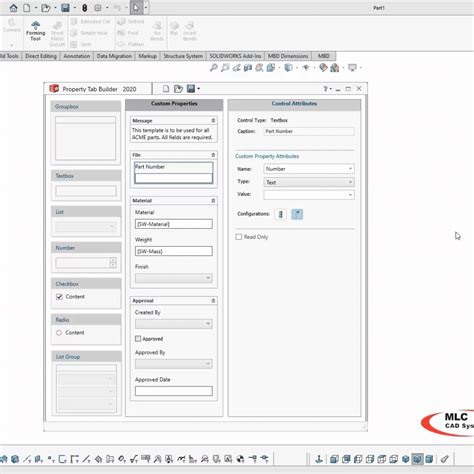Open the Value dropdown
This screenshot has width=474, height=474.
[309, 195]
